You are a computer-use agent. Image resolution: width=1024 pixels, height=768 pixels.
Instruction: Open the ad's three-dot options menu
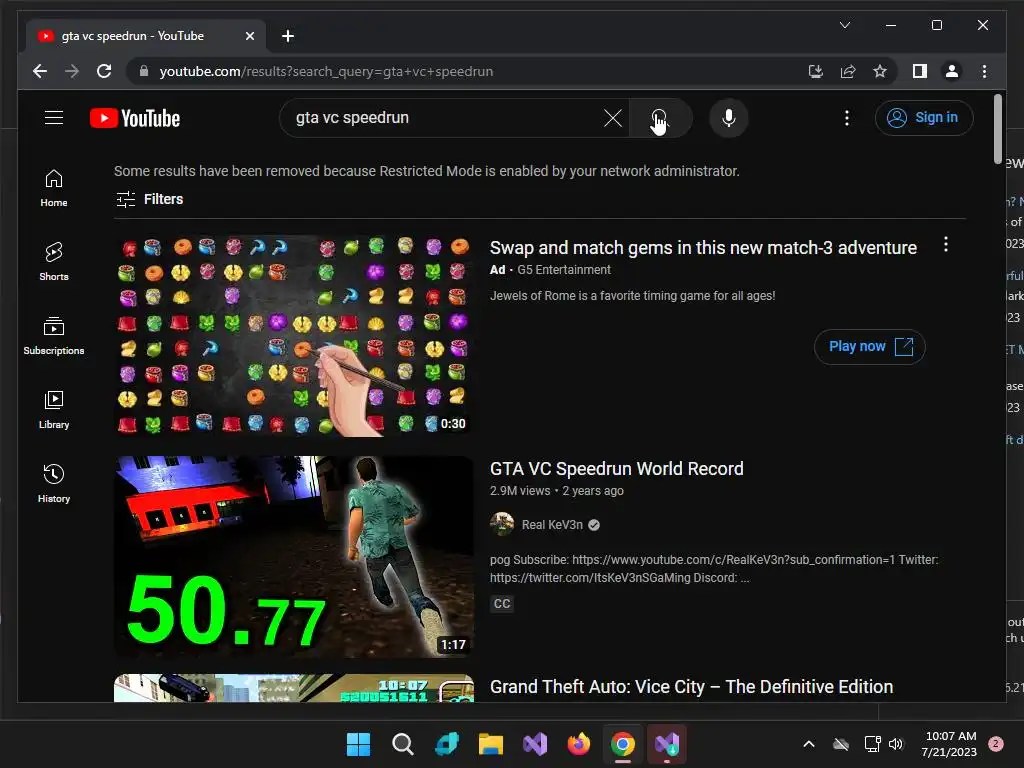pos(946,245)
